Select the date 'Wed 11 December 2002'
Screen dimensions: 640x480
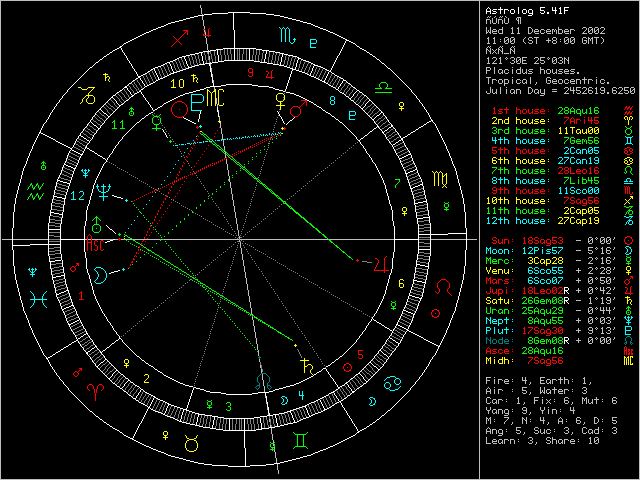(x=545, y=31)
